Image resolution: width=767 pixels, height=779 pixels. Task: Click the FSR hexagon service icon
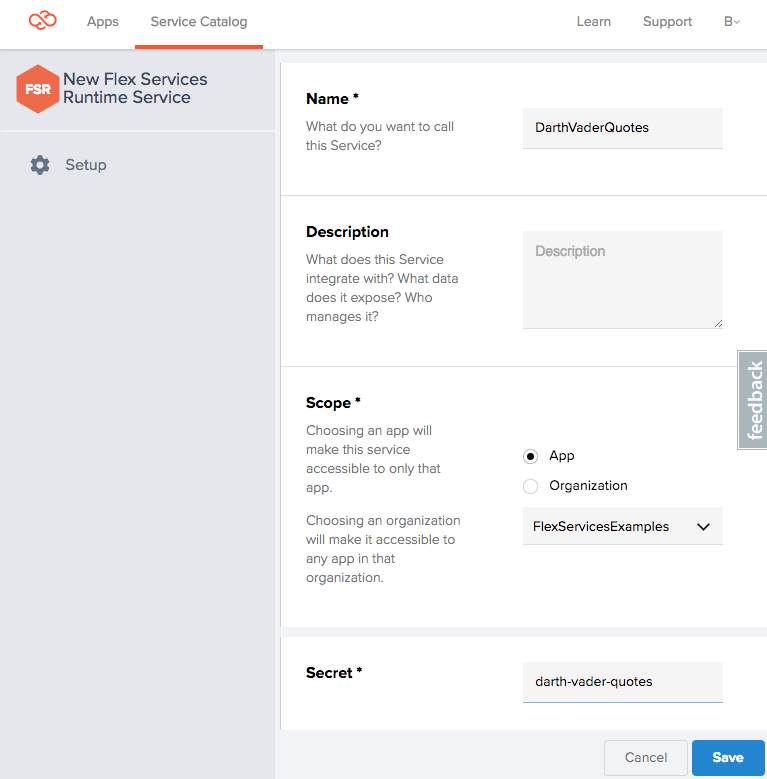coord(38,89)
